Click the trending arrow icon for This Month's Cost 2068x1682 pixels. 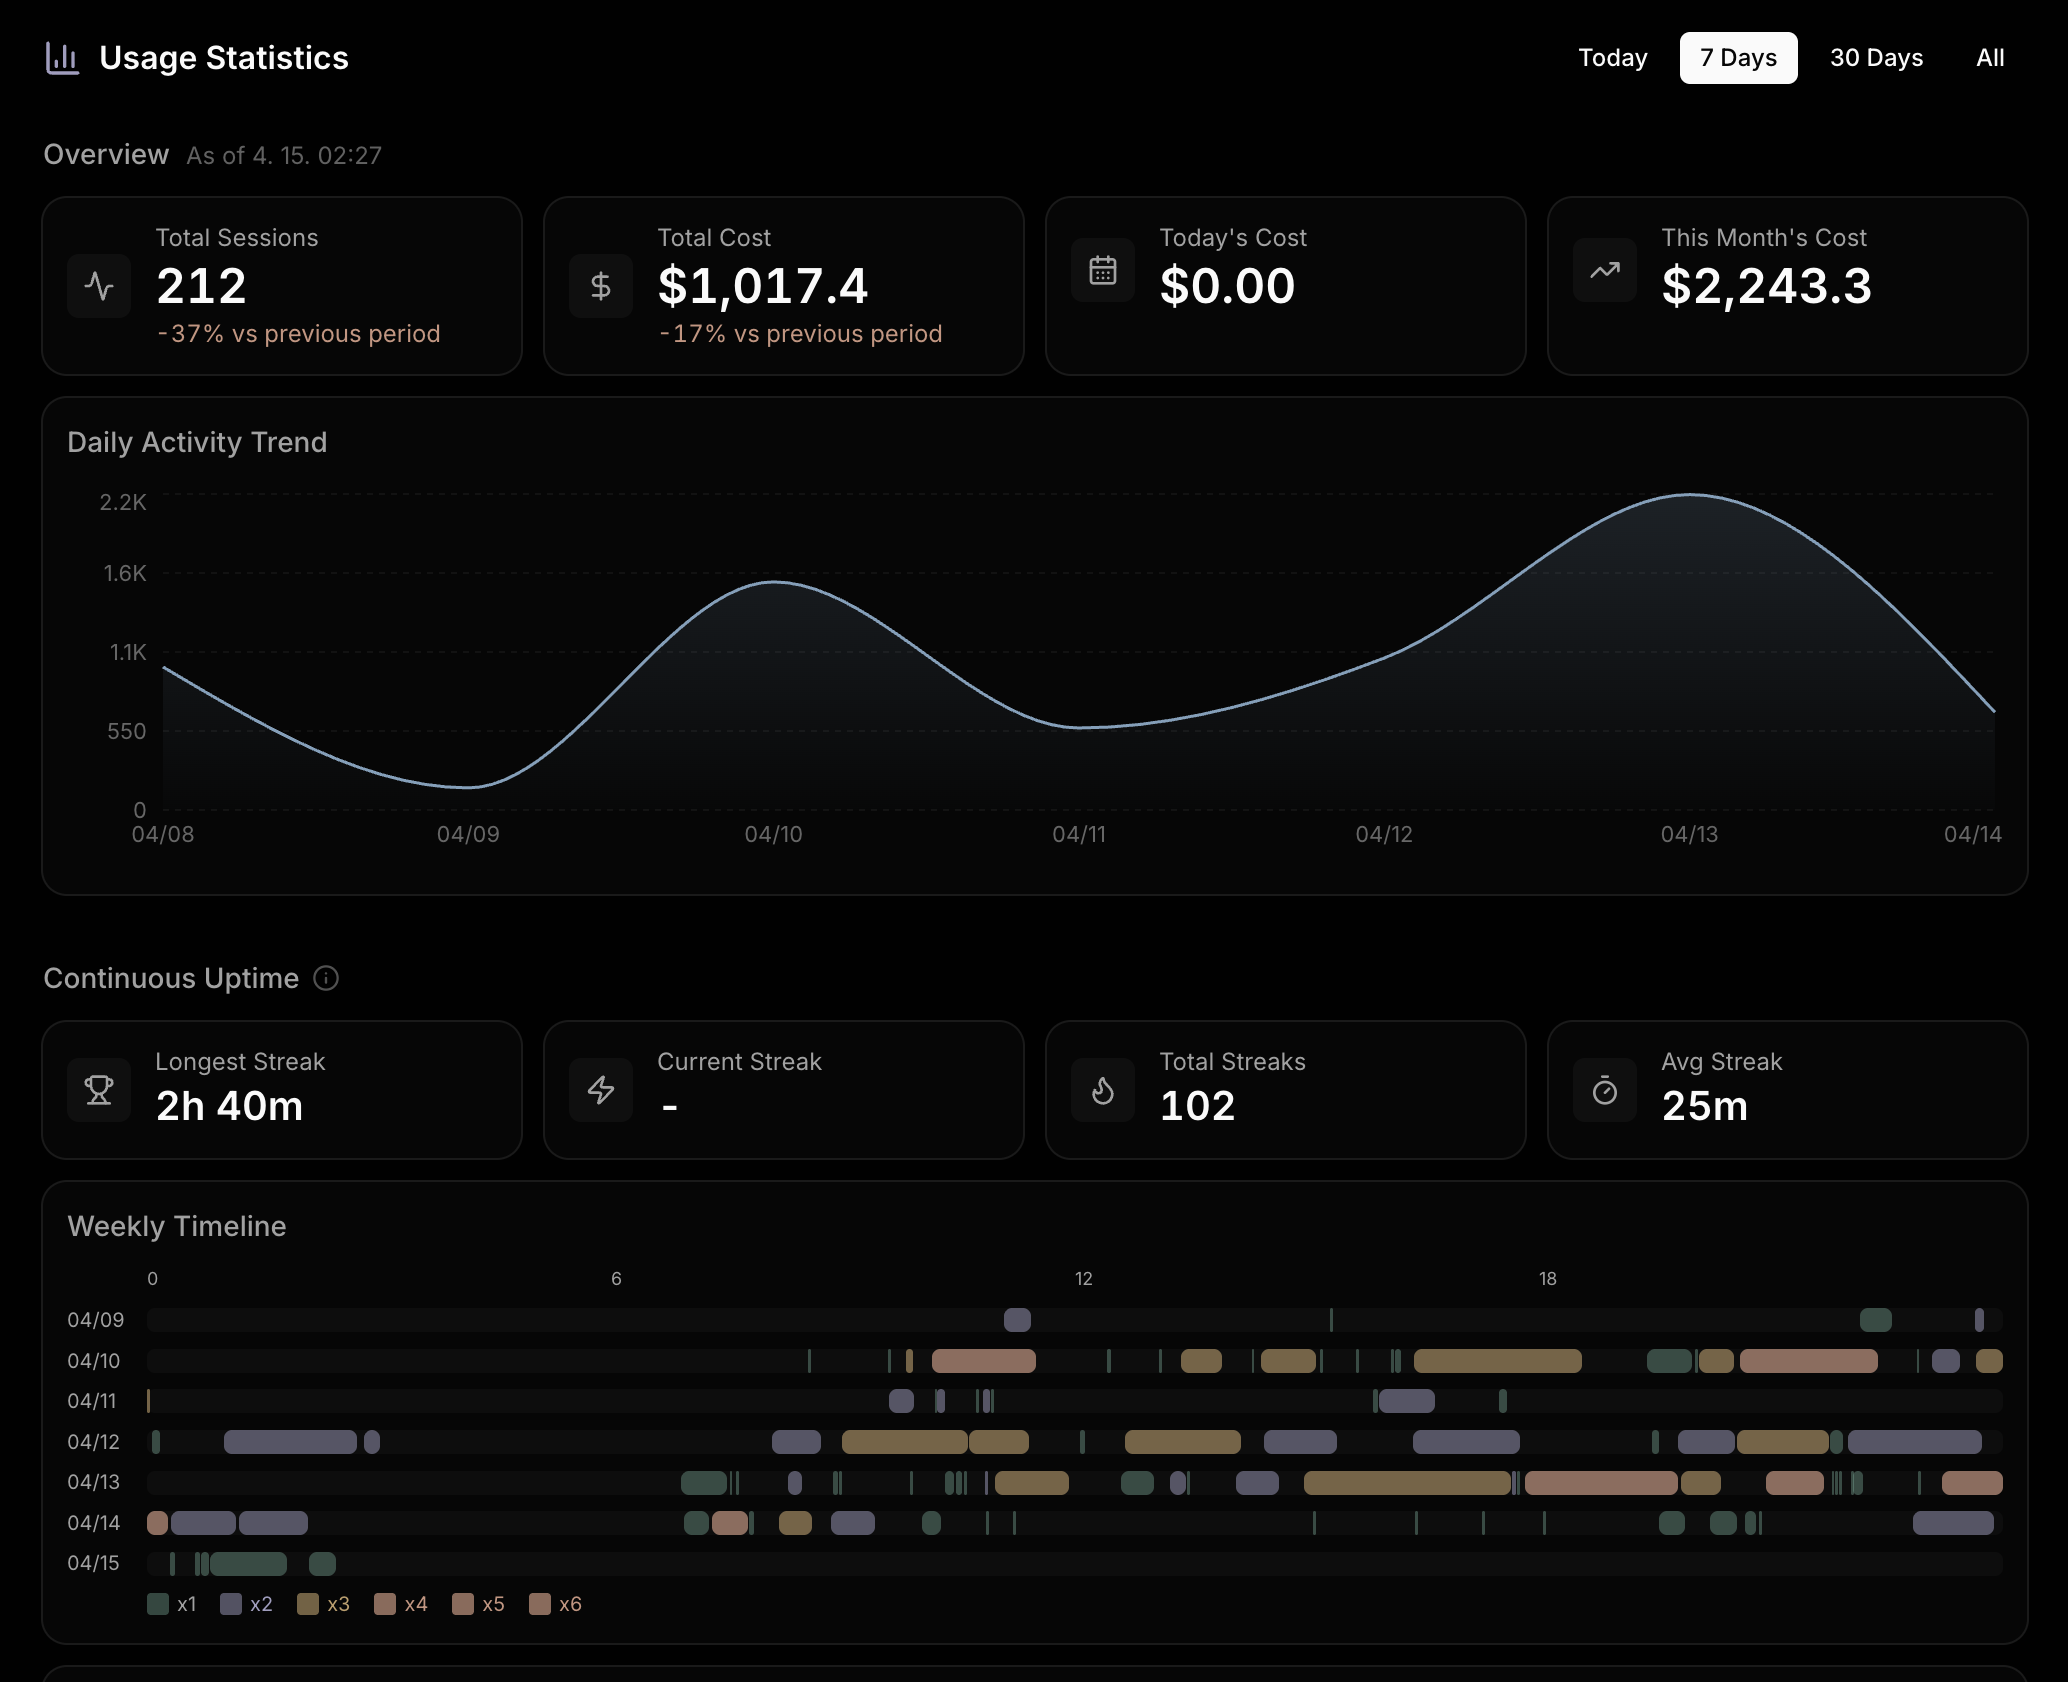click(x=1605, y=270)
